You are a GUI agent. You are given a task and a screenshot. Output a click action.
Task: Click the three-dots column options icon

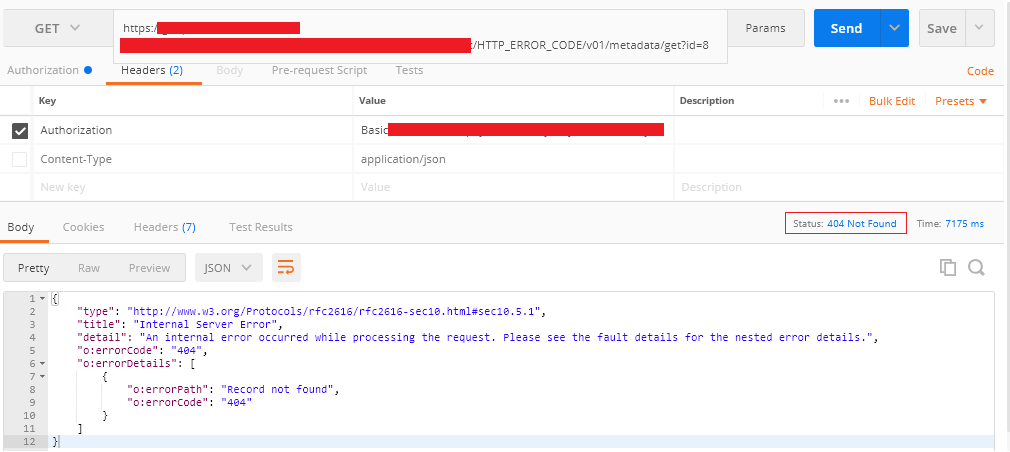(841, 101)
